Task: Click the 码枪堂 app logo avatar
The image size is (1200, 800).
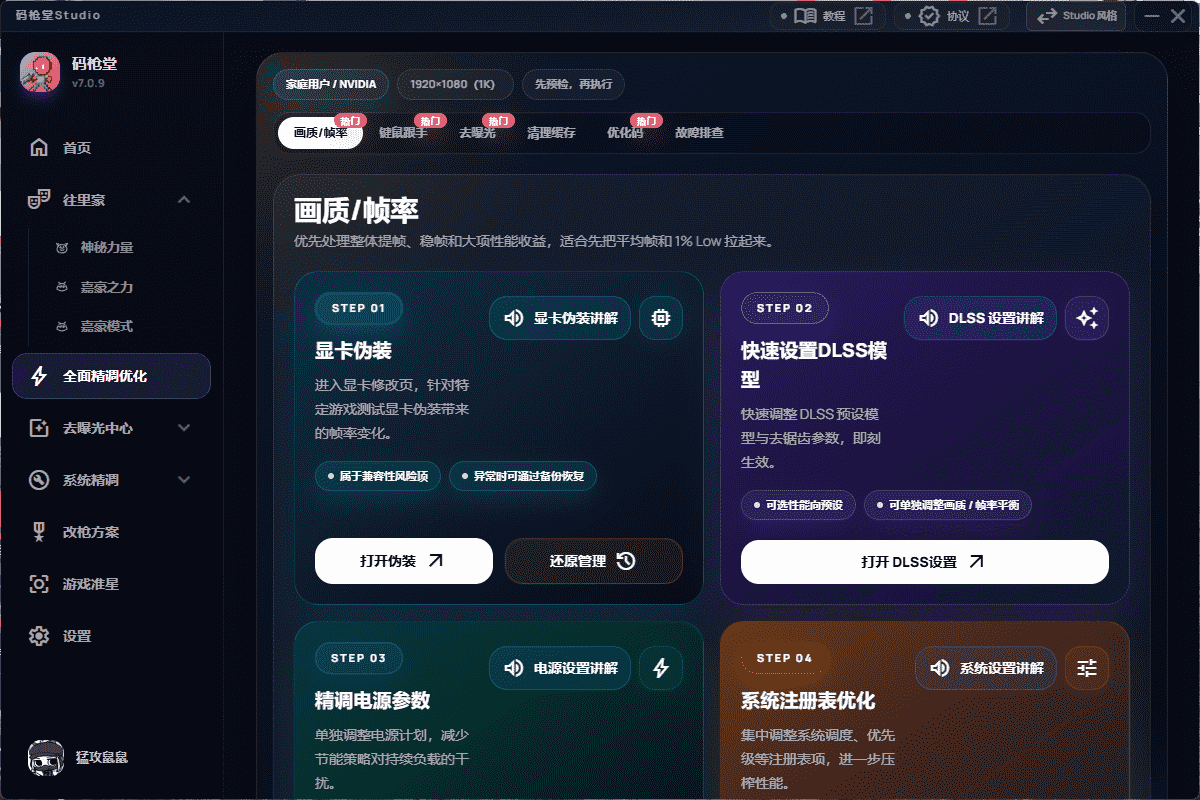Action: [40, 72]
